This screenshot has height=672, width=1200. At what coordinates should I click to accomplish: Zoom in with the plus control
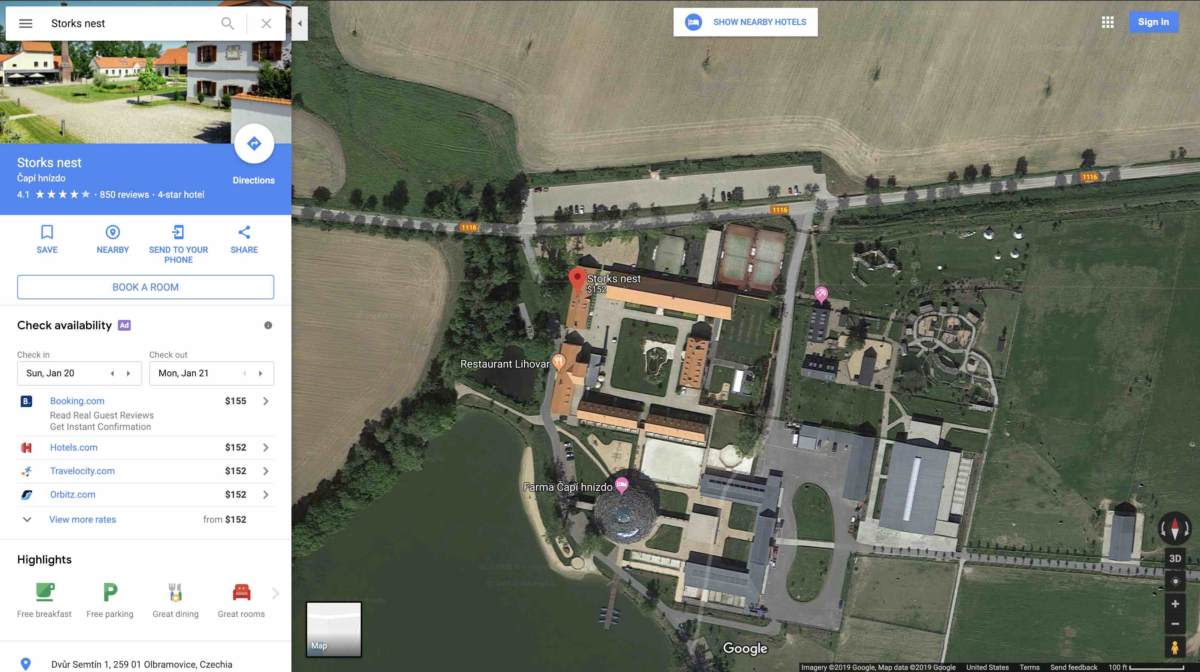pos(1175,603)
